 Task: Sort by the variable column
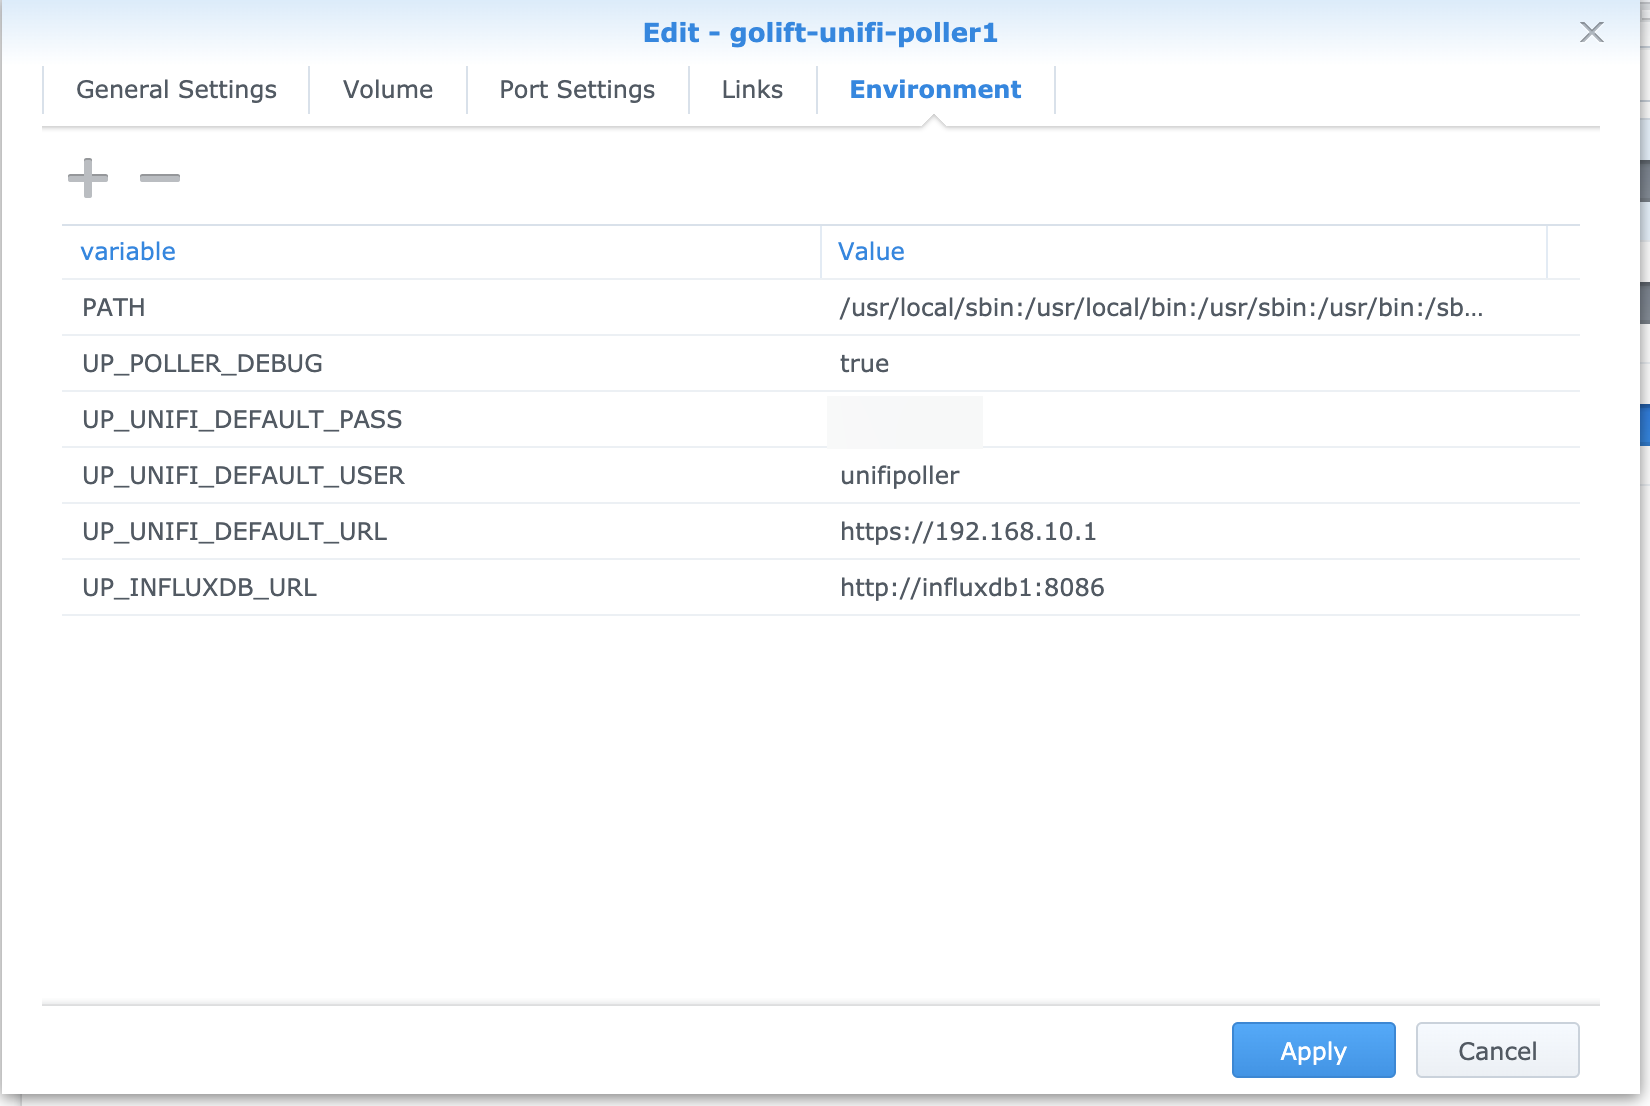coord(127,251)
